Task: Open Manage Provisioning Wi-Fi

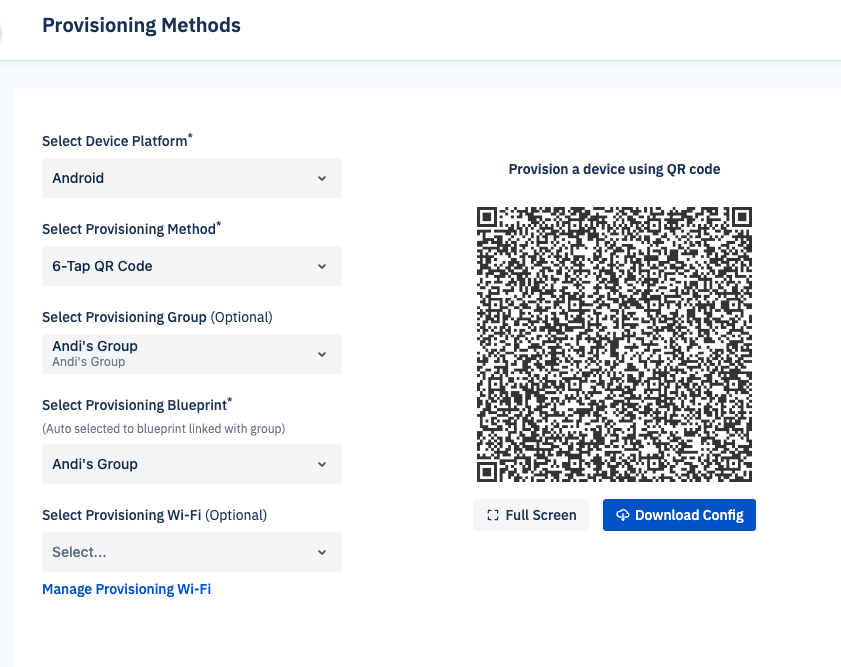Action: 126,589
